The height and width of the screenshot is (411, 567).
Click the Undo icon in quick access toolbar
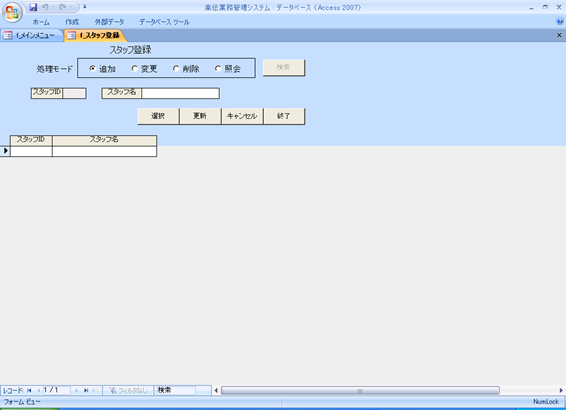coord(45,7)
